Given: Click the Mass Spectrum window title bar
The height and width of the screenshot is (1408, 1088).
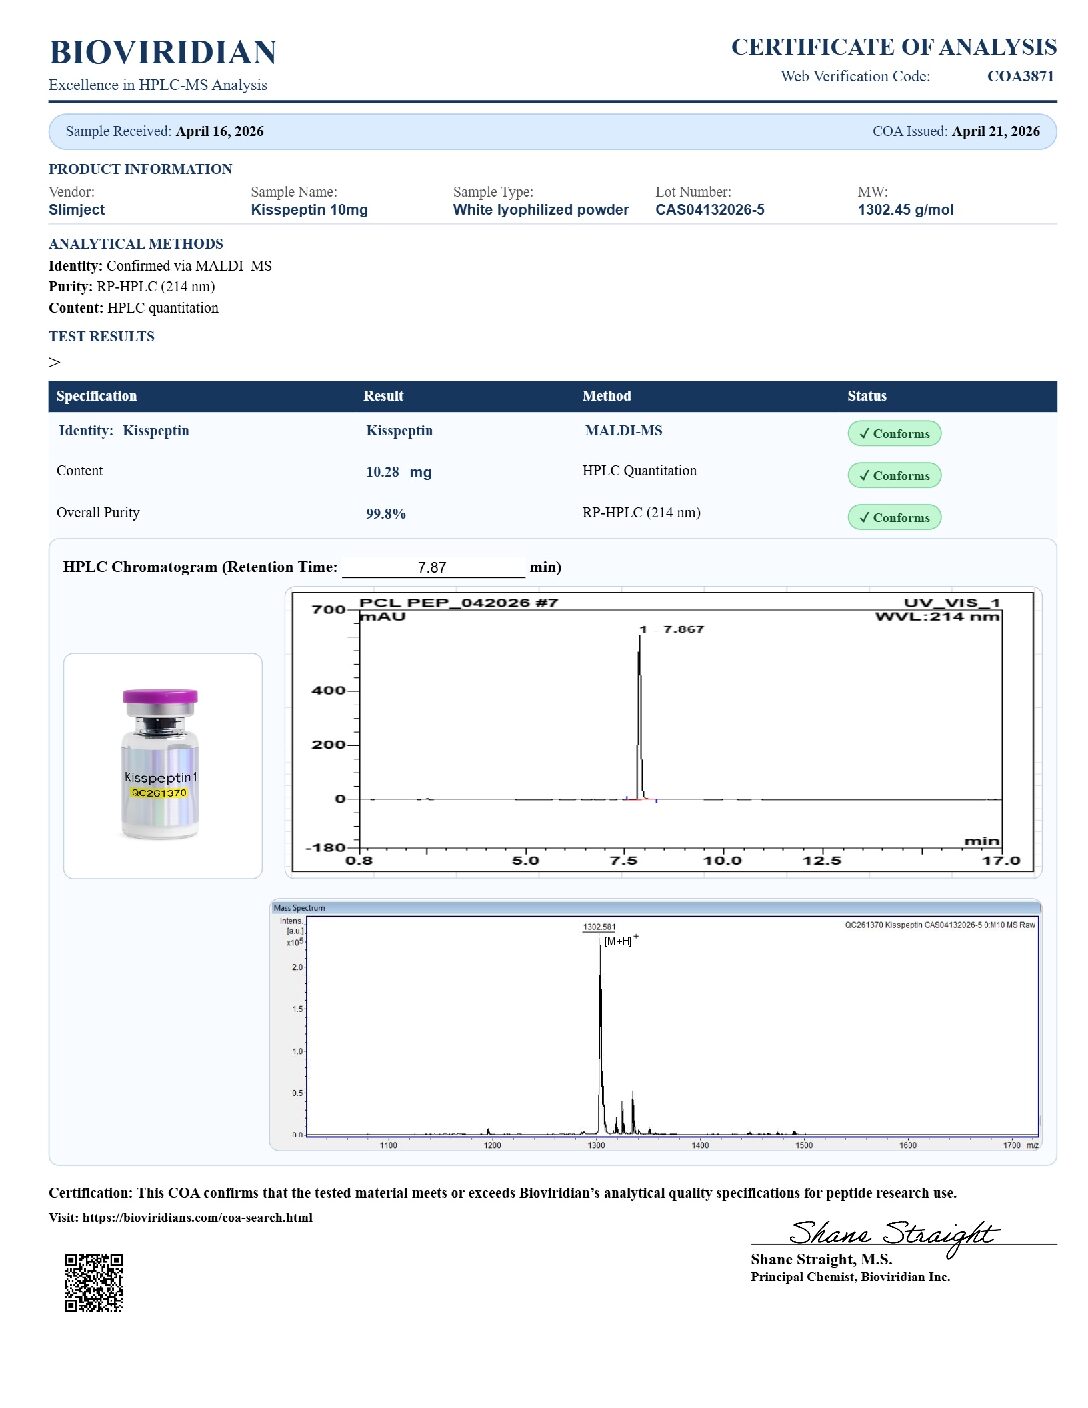Looking at the screenshot, I should tap(656, 907).
